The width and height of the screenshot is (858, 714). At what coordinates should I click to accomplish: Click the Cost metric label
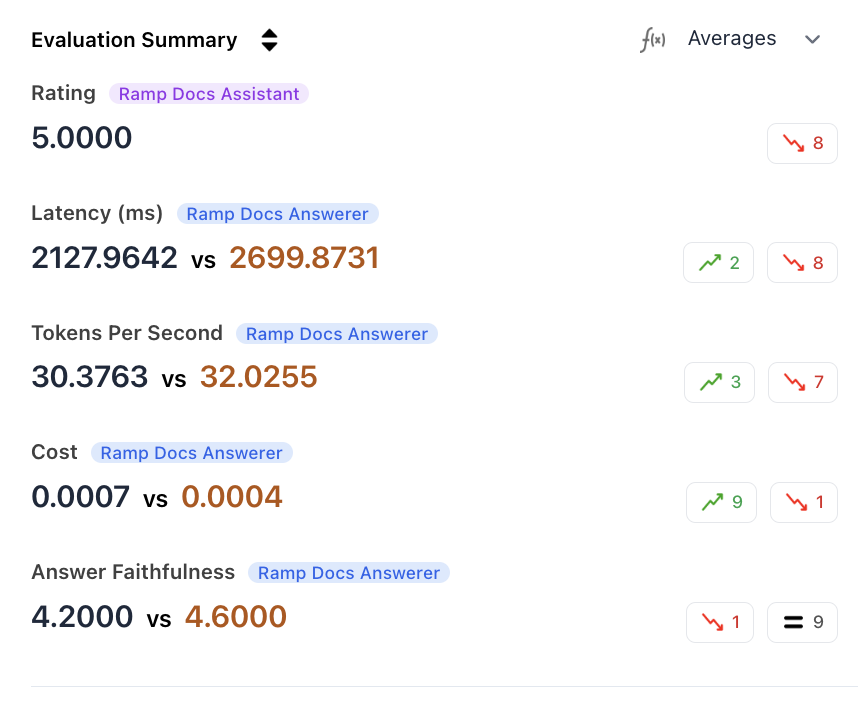(54, 452)
